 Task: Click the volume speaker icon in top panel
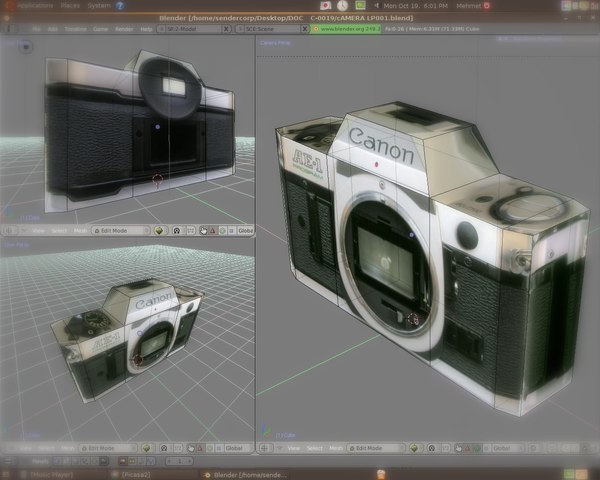point(377,5)
